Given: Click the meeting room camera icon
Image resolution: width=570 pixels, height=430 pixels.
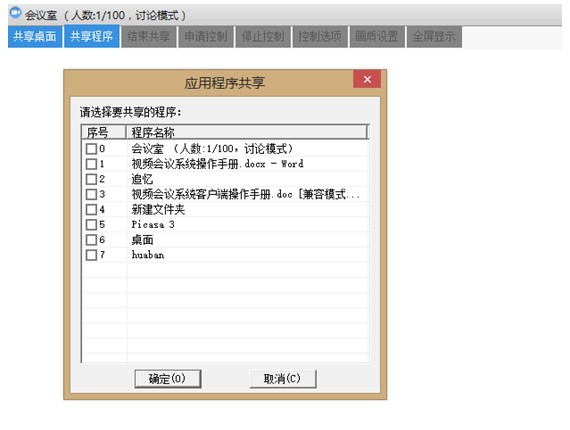Looking at the screenshot, I should (16, 13).
